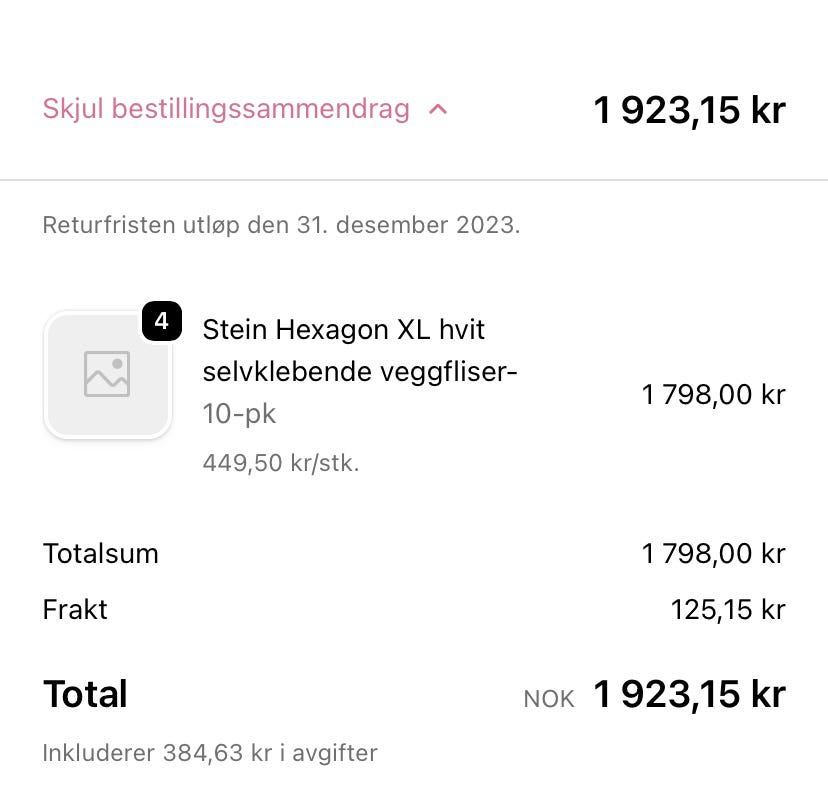
Task: Click the product line price 1 798,00 kr
Action: point(713,394)
